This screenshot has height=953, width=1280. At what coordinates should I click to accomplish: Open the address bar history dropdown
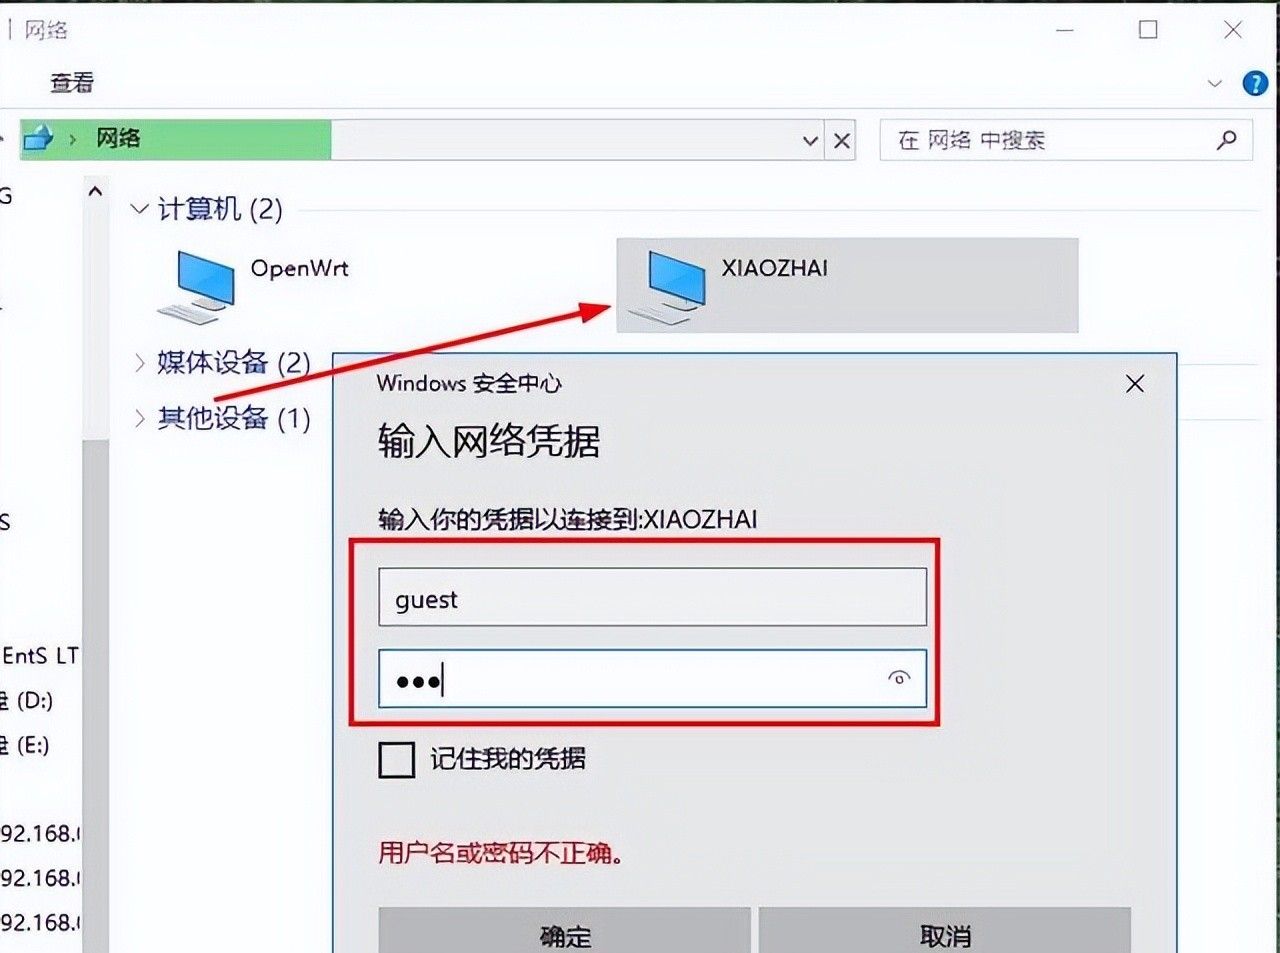click(811, 141)
